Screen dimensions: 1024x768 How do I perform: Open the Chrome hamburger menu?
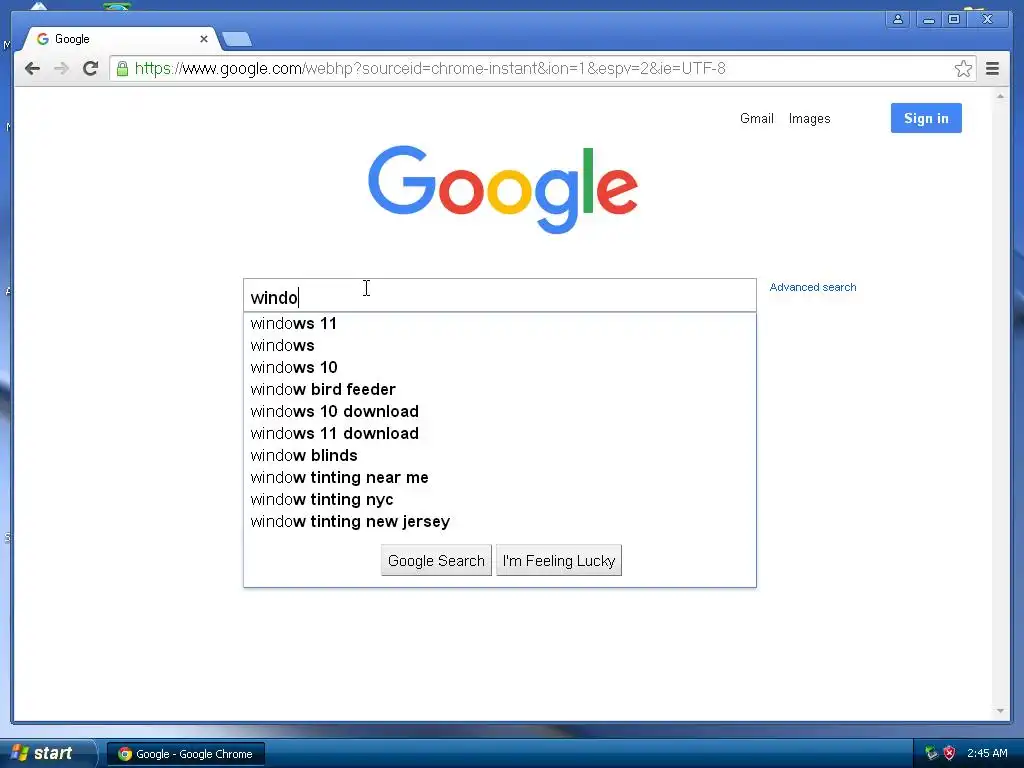[992, 69]
